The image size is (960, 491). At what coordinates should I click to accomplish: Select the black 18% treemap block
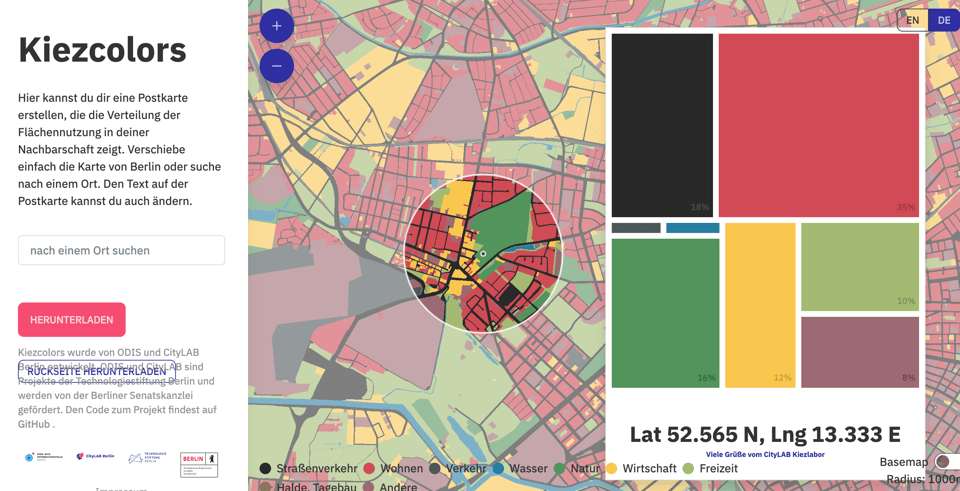[x=662, y=125]
